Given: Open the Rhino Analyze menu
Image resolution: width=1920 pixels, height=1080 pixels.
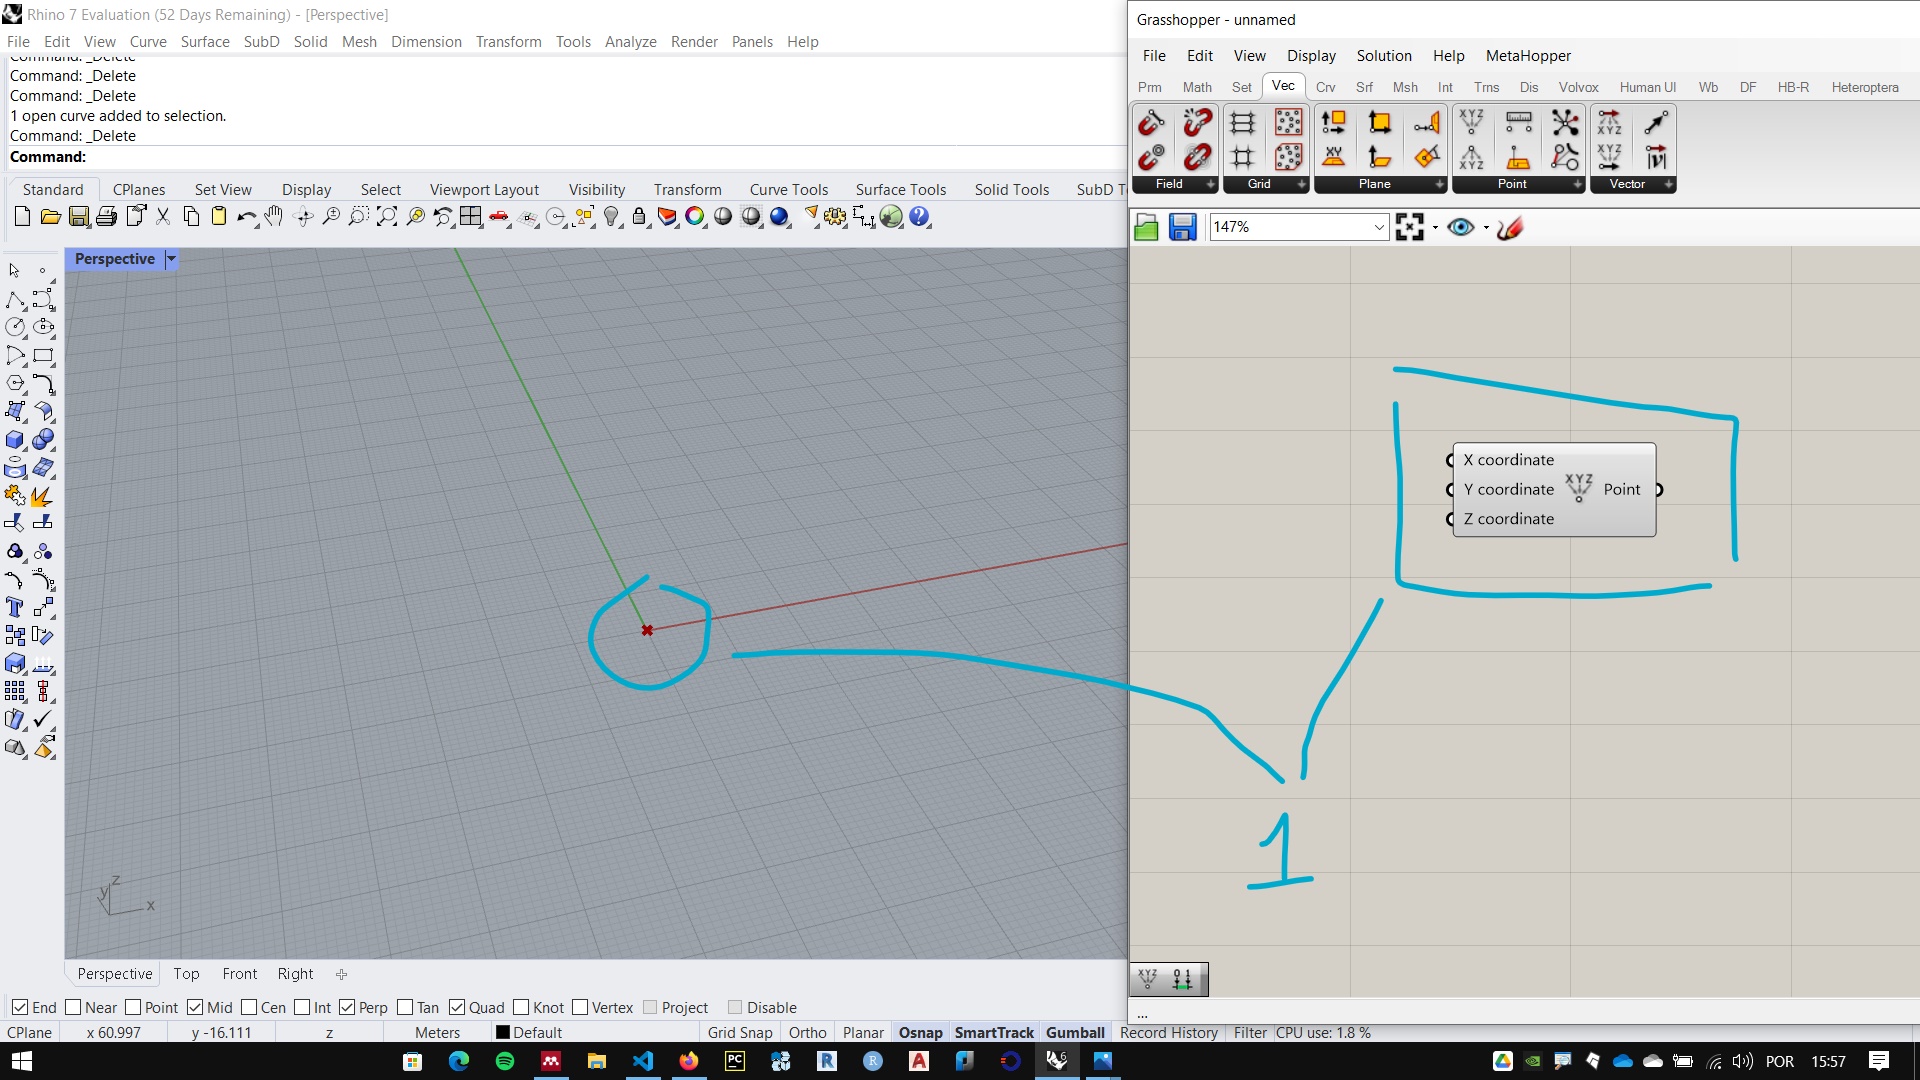Looking at the screenshot, I should [630, 42].
